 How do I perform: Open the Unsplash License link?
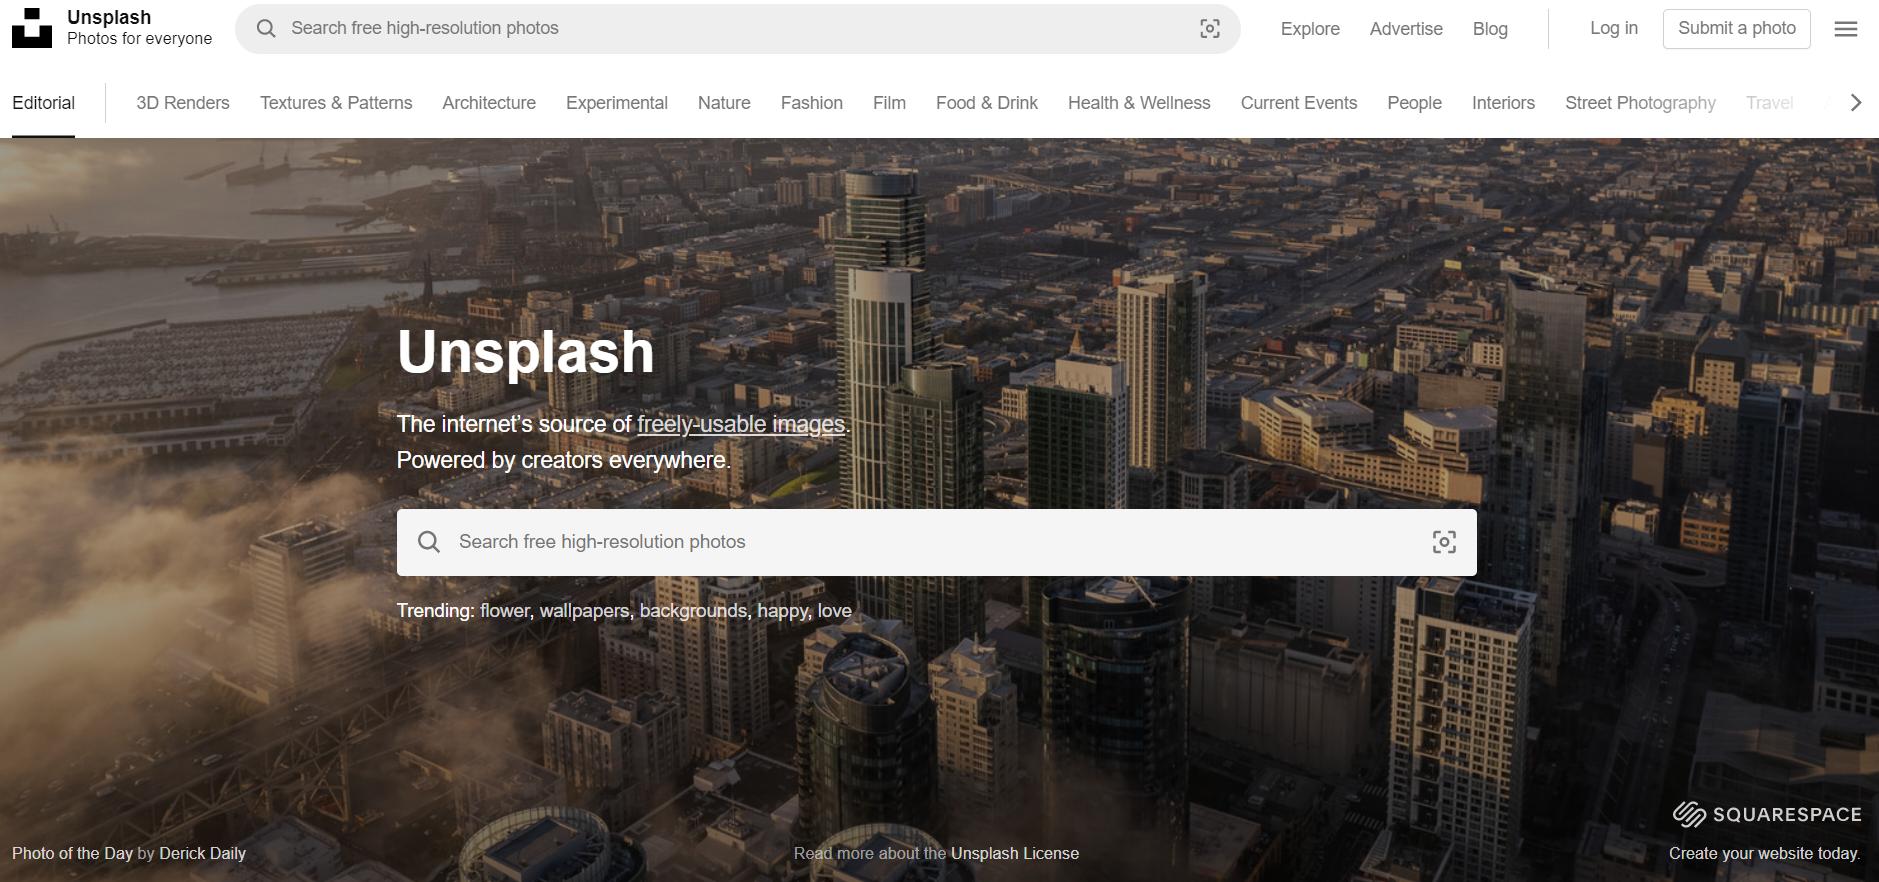coord(1015,853)
